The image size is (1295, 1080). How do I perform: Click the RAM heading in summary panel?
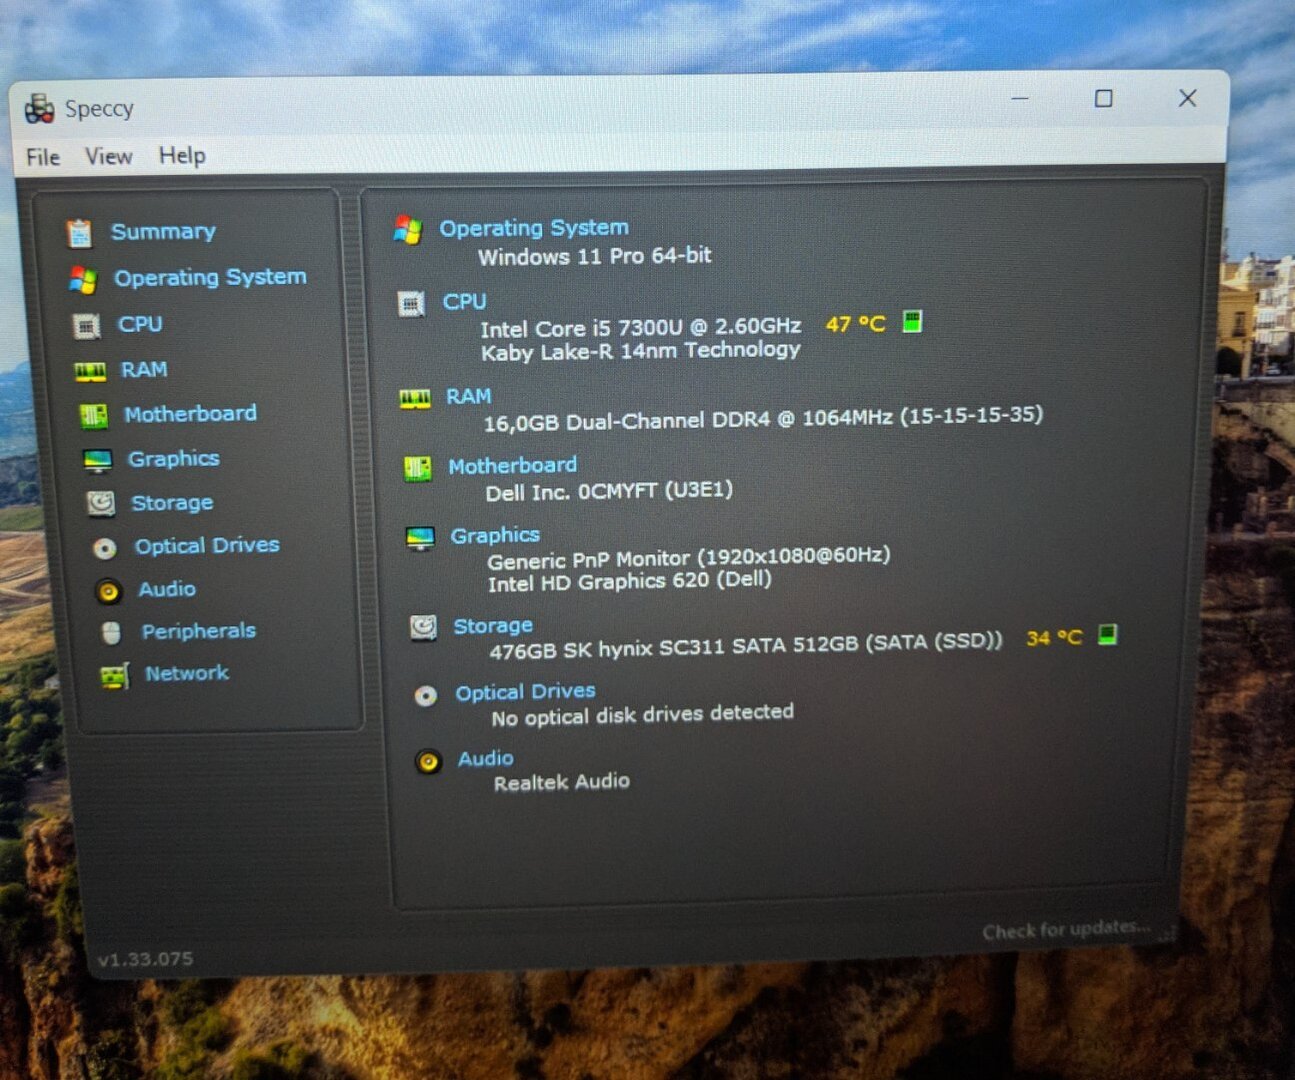(x=468, y=396)
